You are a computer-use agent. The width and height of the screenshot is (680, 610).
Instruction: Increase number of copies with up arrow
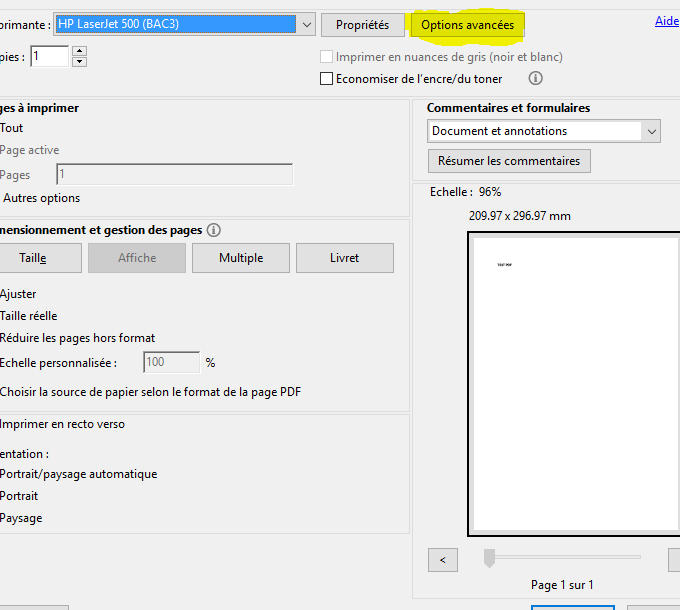click(79, 51)
